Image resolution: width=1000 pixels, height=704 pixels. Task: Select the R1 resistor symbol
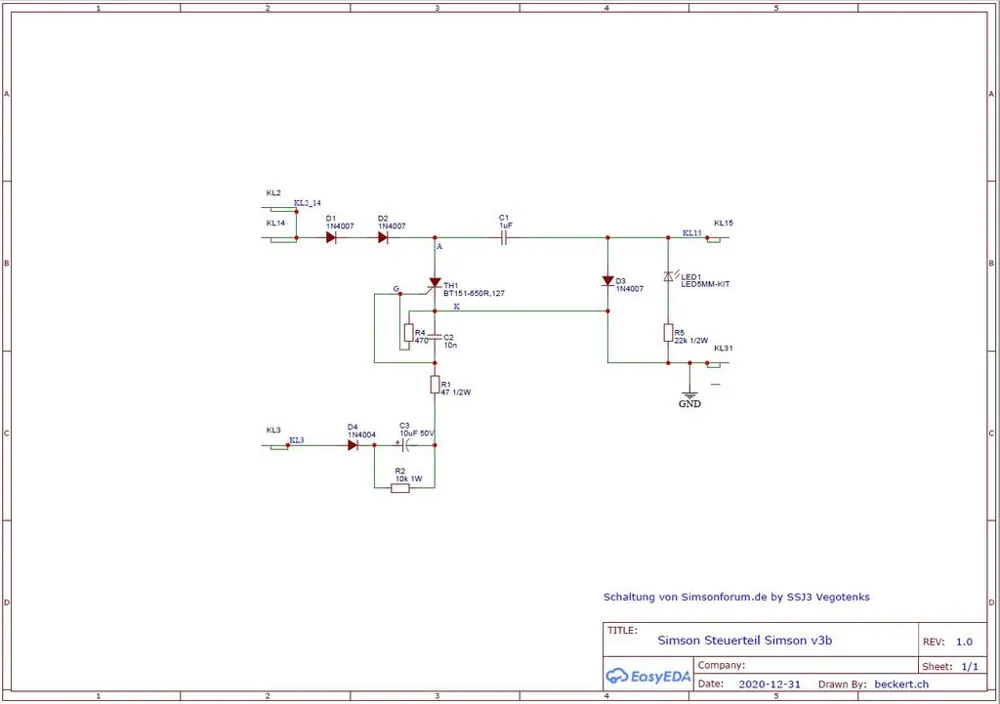(435, 385)
